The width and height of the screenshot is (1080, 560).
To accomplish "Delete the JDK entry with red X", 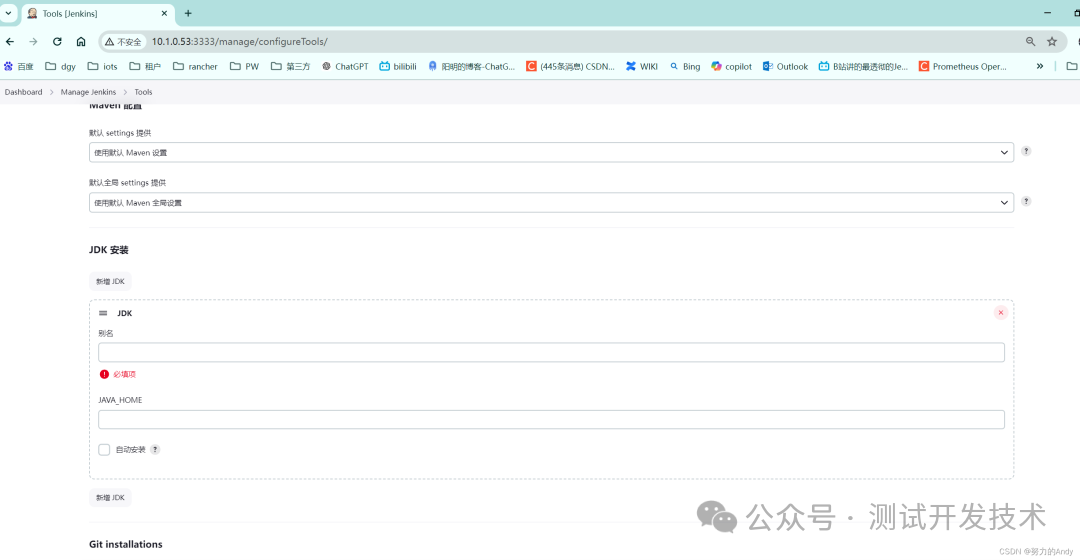I will click(x=1001, y=313).
